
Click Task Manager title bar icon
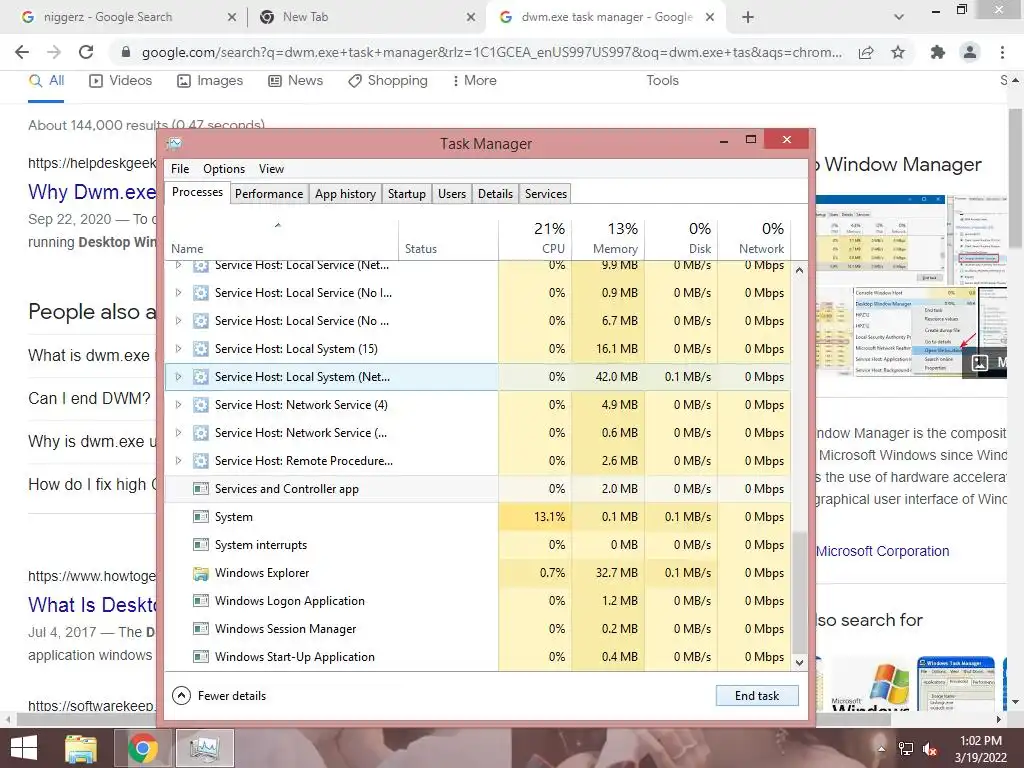tap(174, 143)
